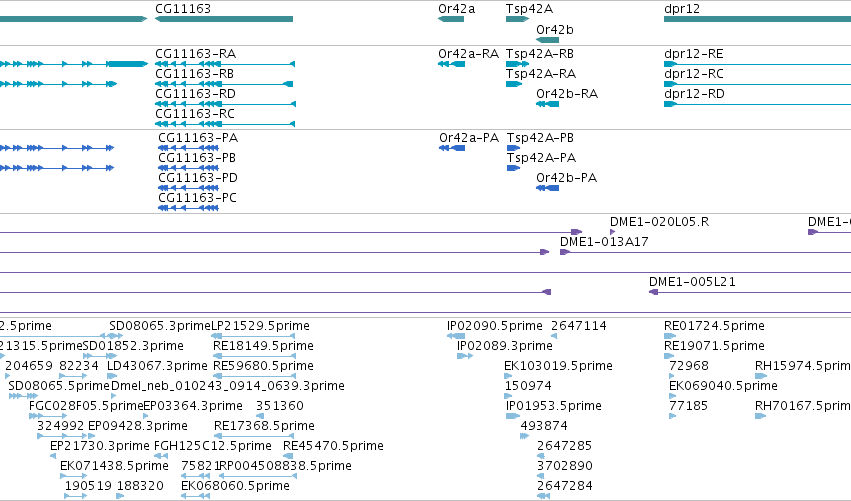Select the Or42a-PA protein label
This screenshot has width=851, height=501.
point(469,138)
